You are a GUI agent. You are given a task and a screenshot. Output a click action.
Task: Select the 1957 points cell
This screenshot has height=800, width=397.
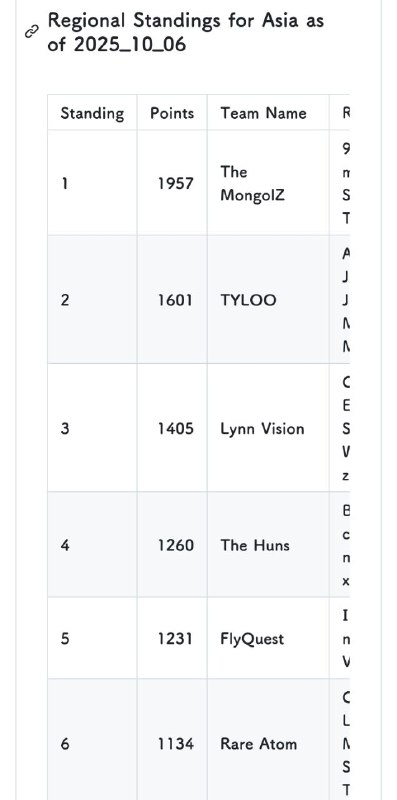(172, 183)
